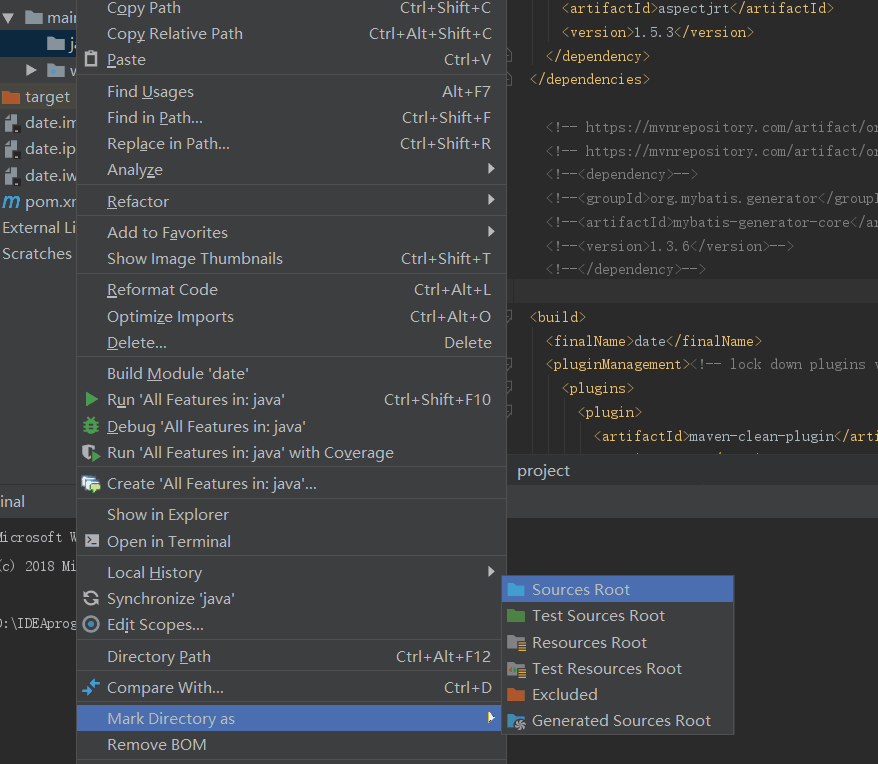
Task: Open the Local History submenu arrow
Action: [491, 571]
